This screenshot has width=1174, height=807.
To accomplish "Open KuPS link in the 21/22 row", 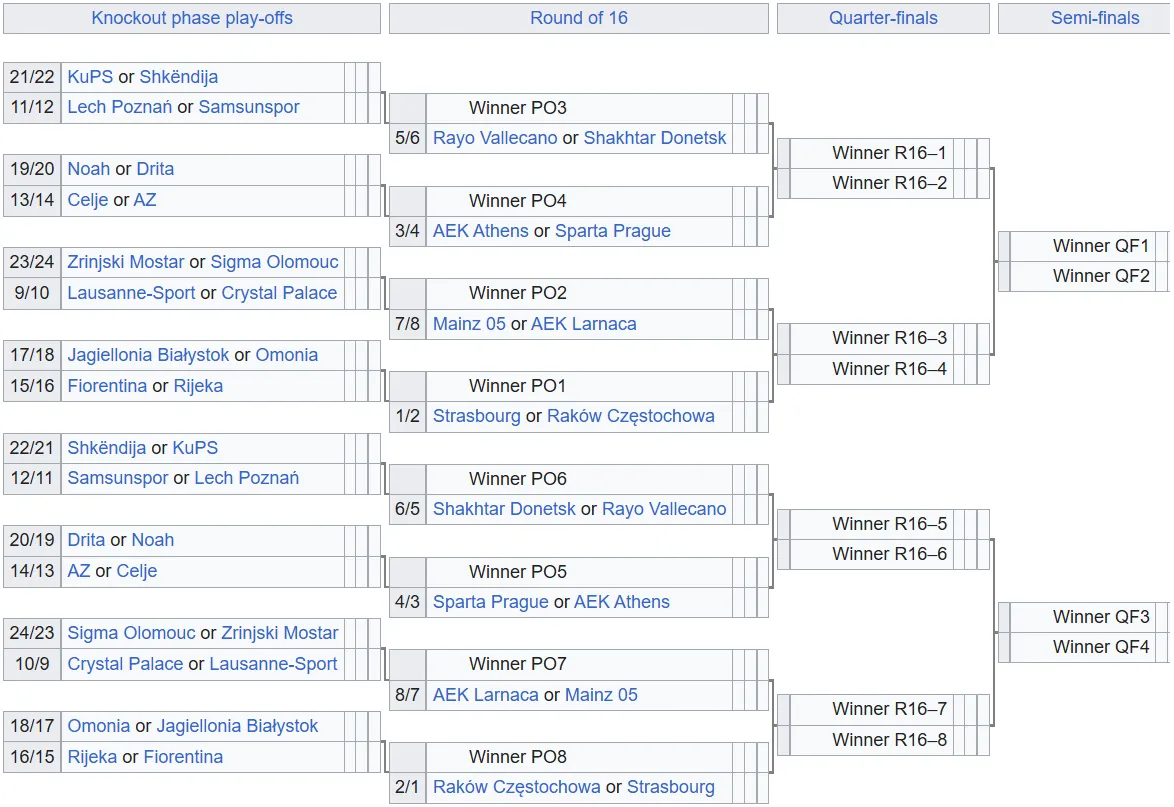I will pos(90,77).
